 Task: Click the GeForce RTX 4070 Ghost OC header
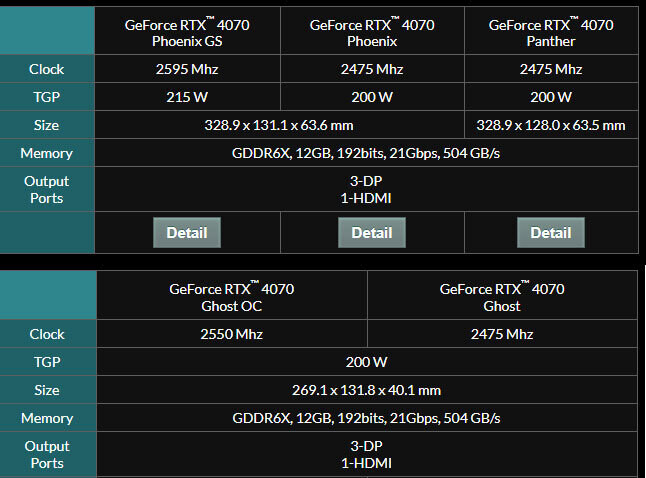(x=231, y=297)
